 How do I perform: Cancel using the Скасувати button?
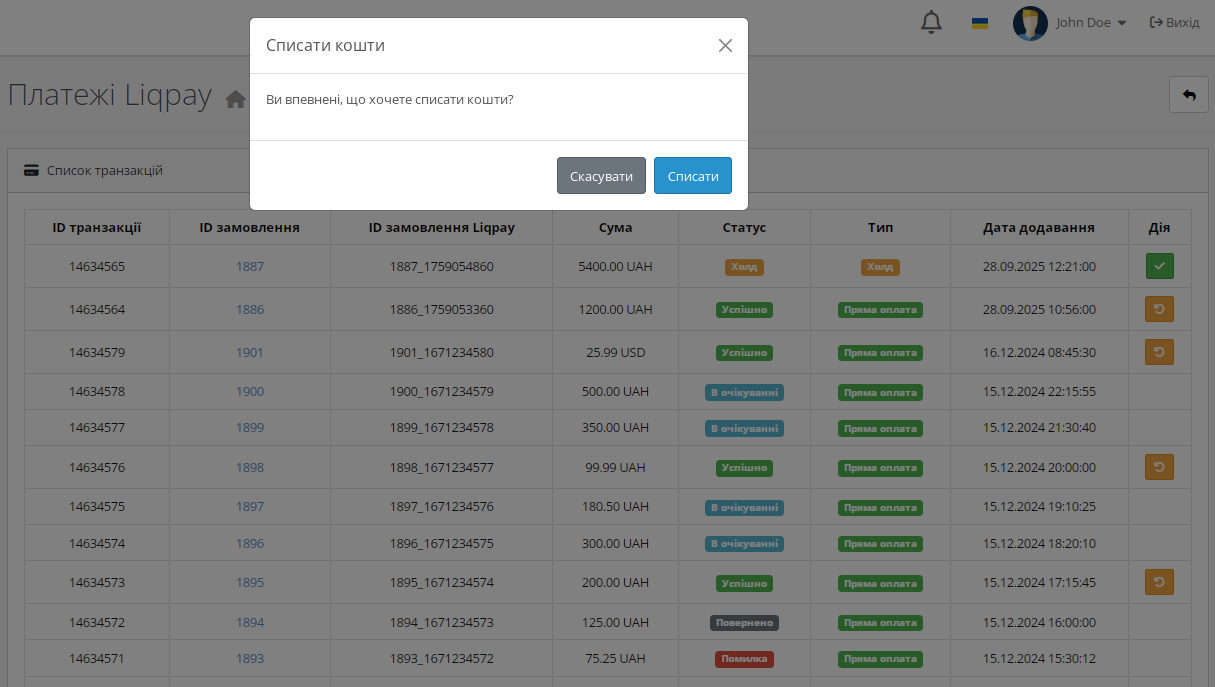(601, 176)
